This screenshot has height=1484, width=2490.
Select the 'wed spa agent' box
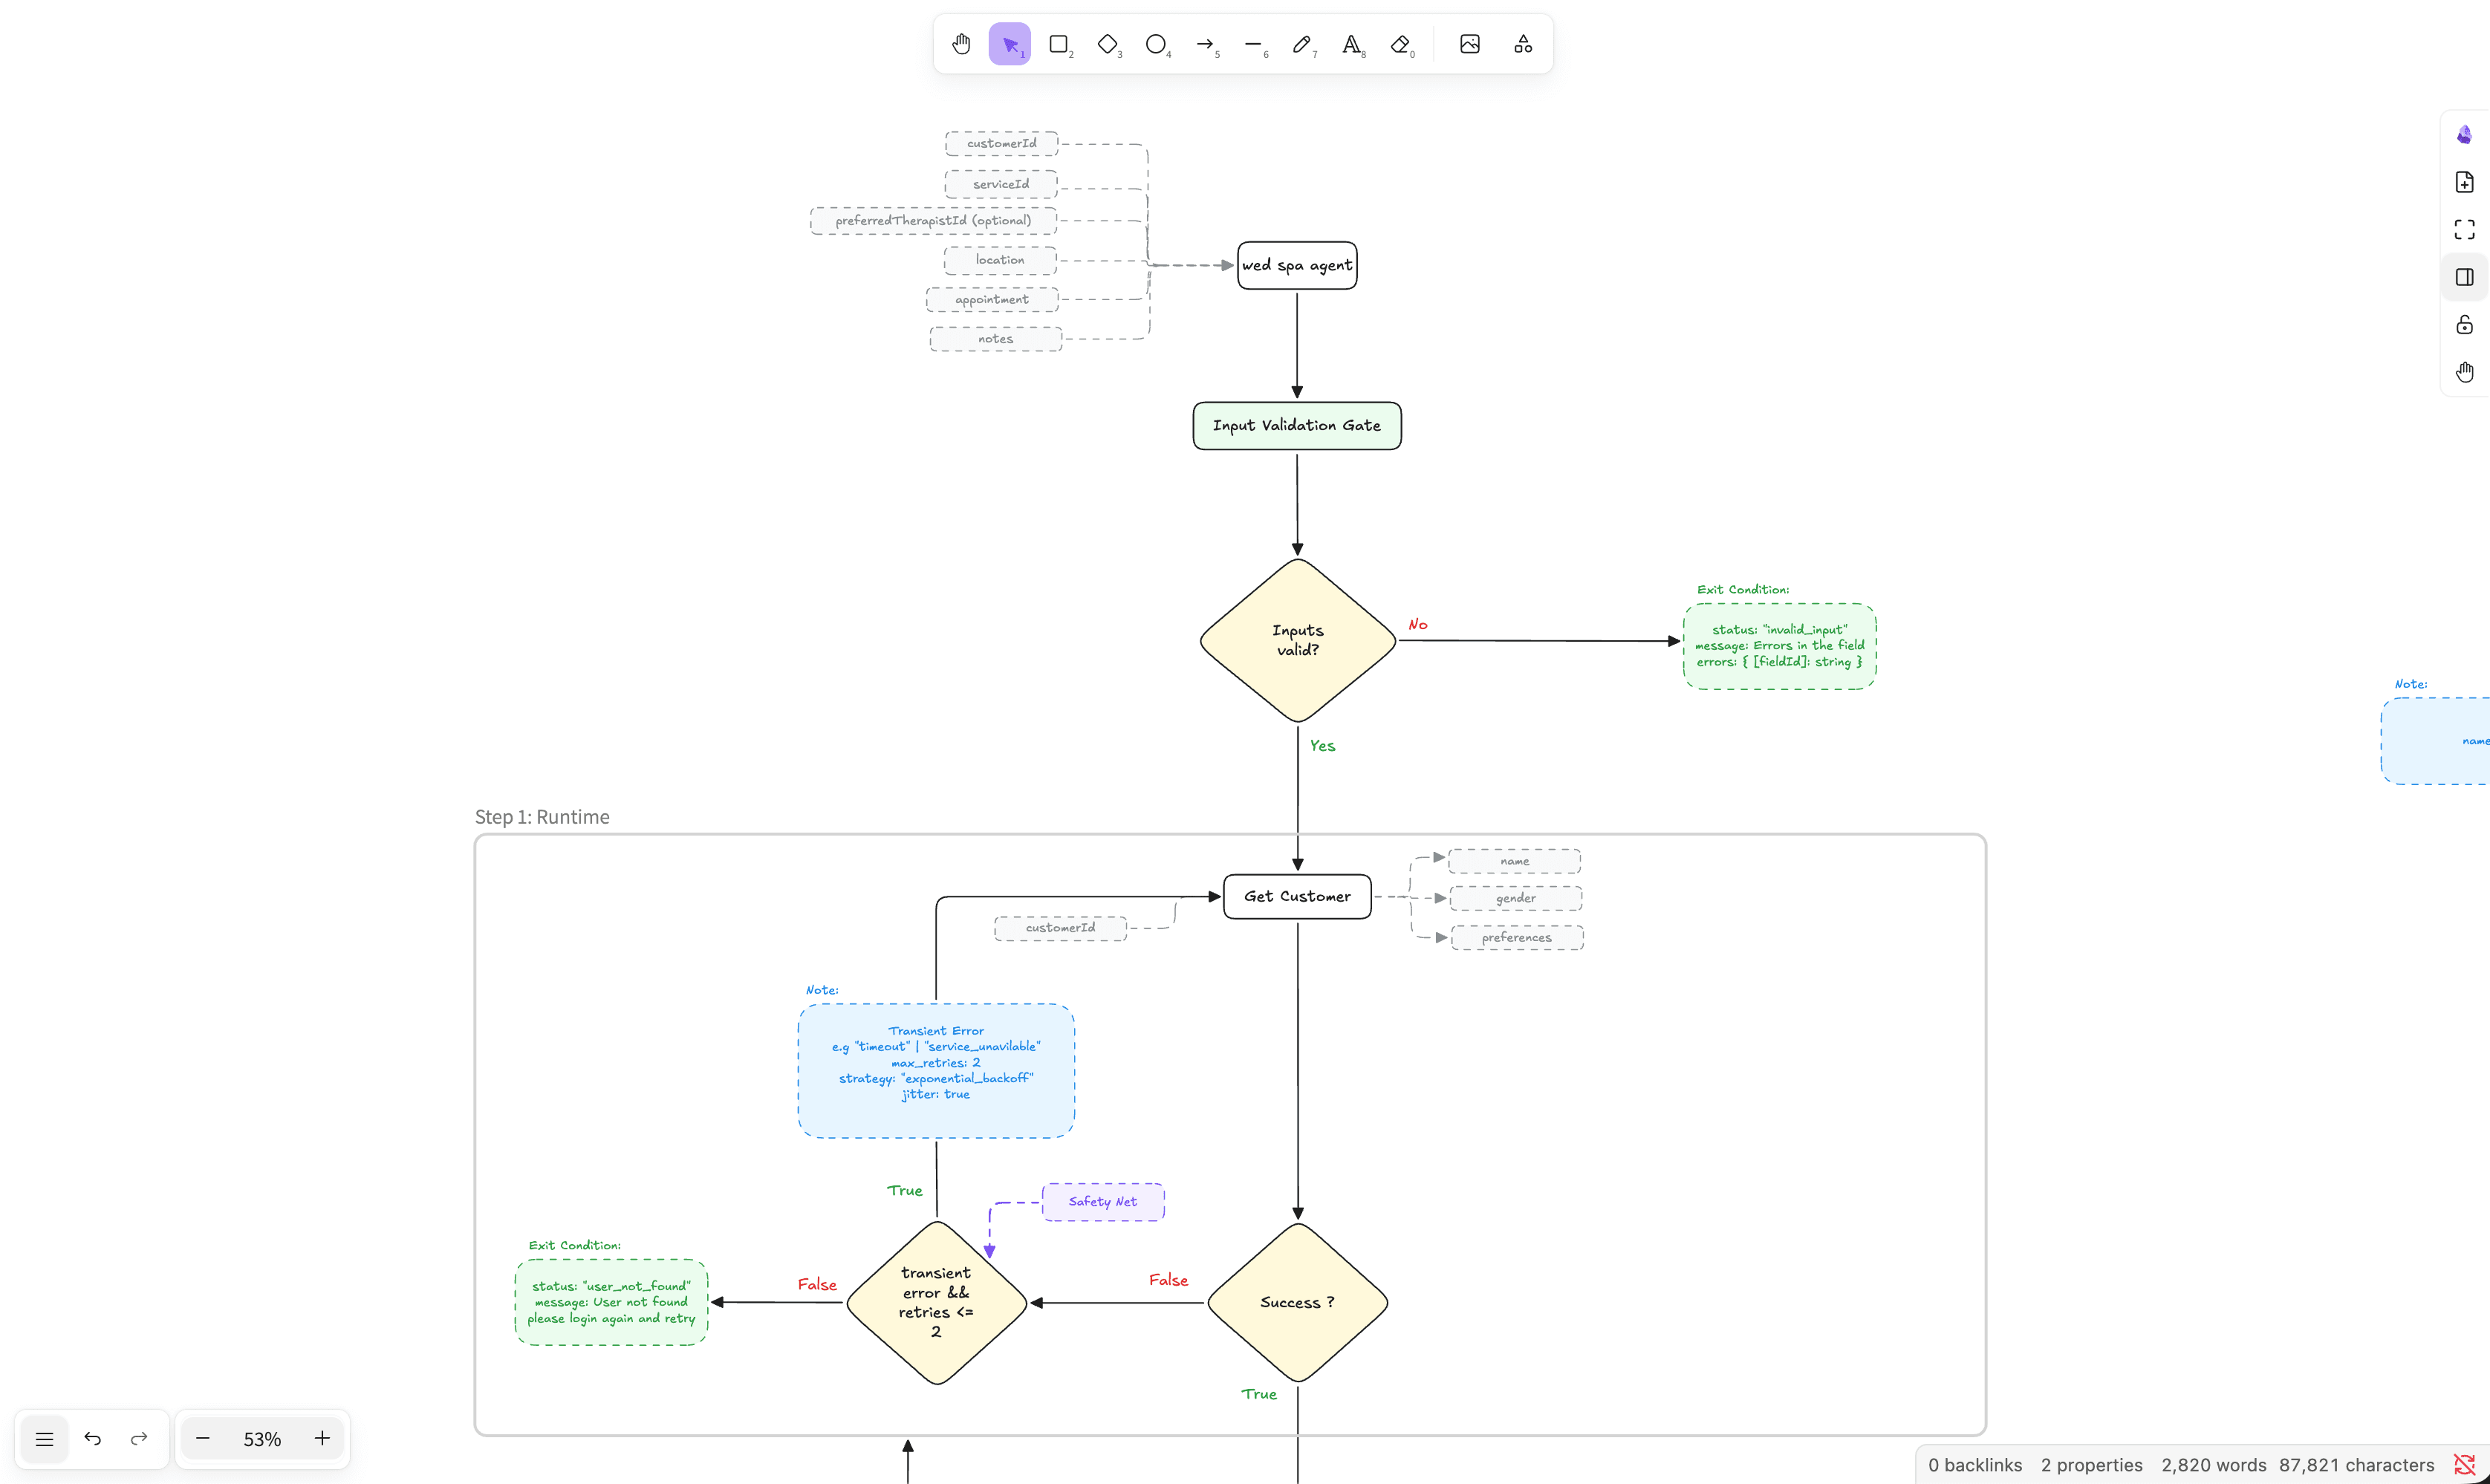coord(1297,265)
